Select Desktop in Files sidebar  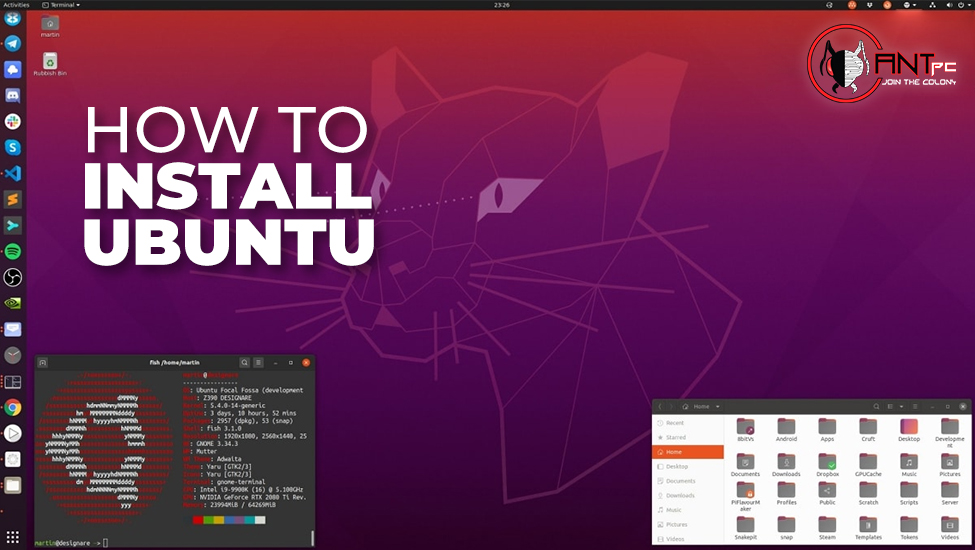pos(688,466)
